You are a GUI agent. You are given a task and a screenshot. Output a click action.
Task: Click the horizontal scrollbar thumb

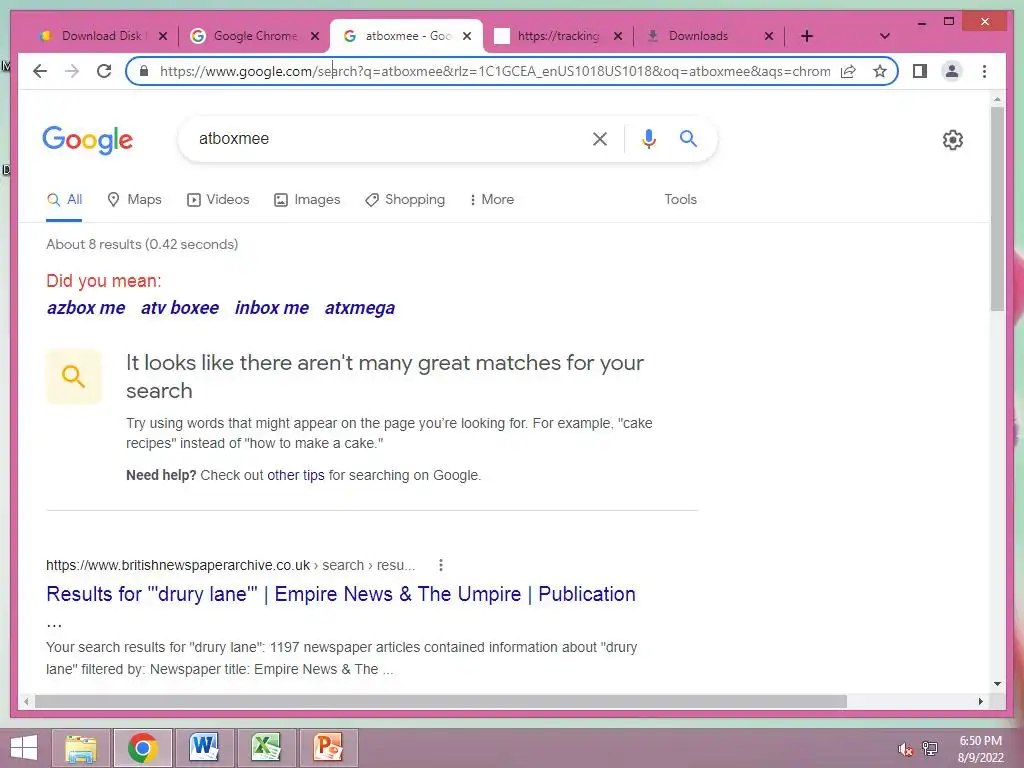(441, 701)
